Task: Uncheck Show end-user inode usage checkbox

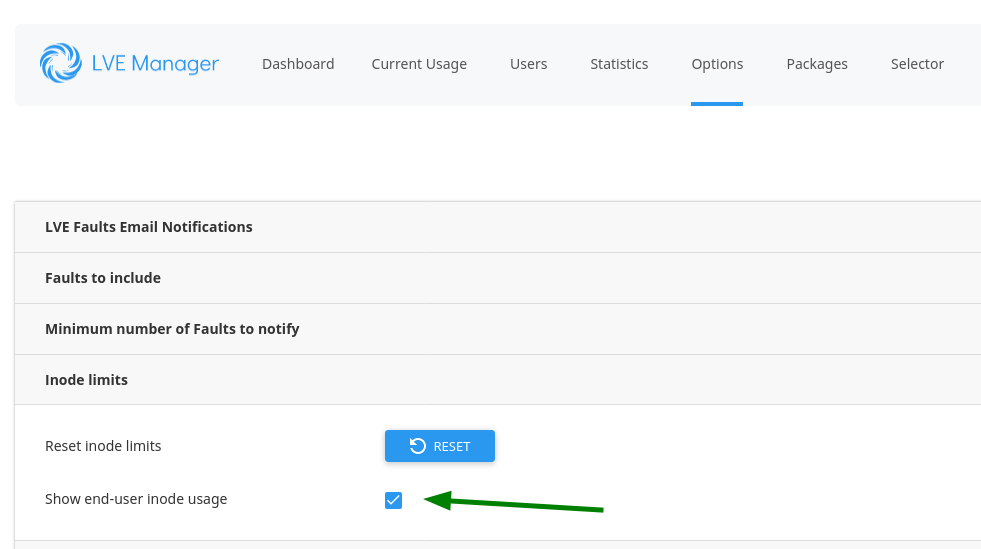Action: click(x=393, y=500)
